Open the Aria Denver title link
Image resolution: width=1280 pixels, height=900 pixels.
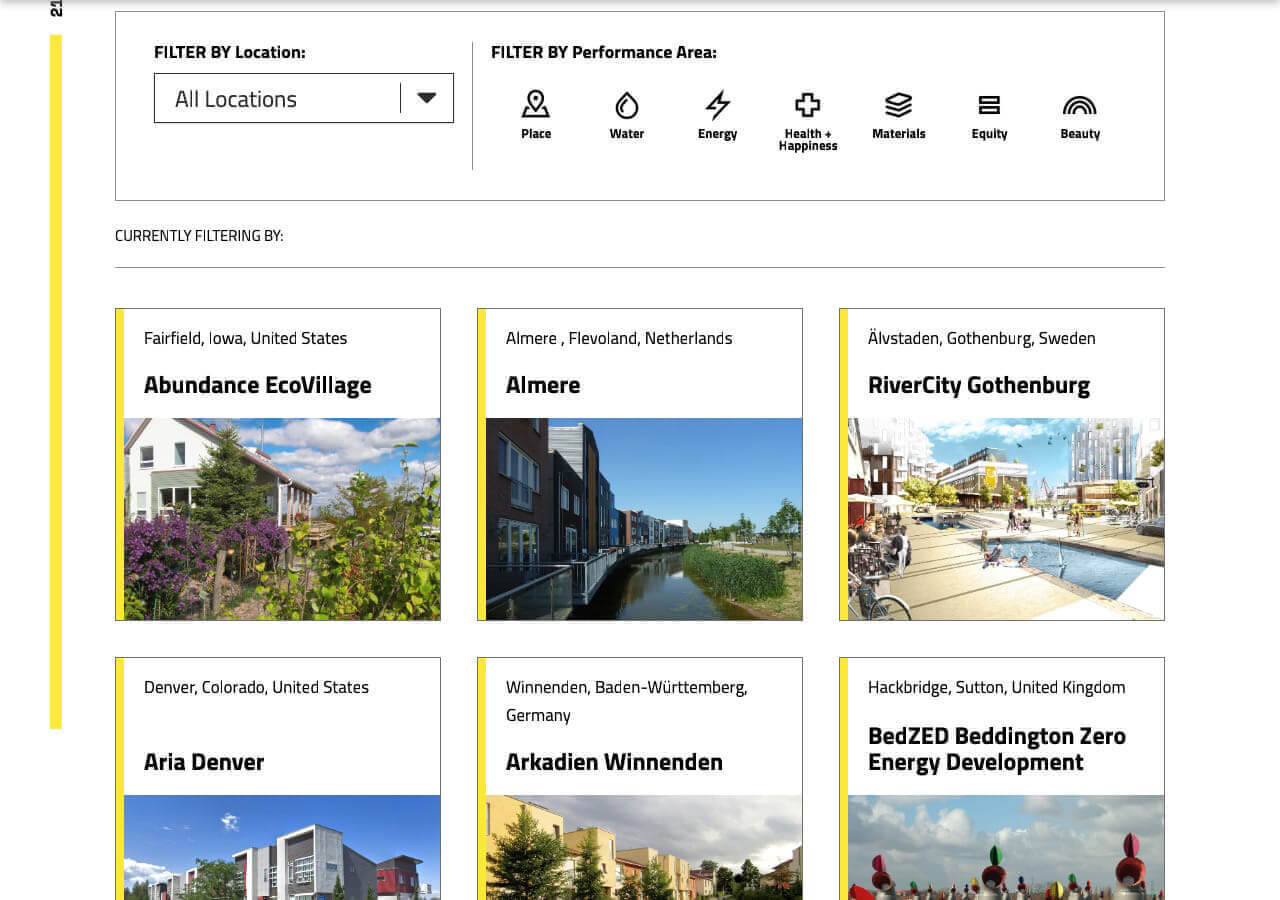[x=204, y=762]
